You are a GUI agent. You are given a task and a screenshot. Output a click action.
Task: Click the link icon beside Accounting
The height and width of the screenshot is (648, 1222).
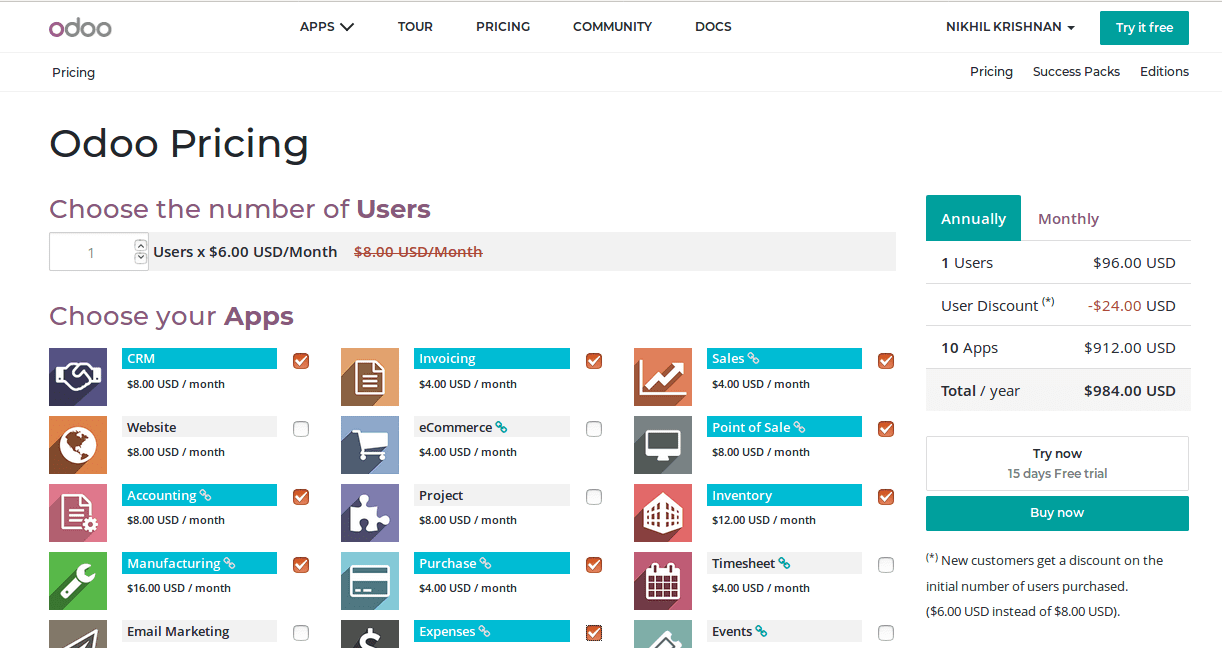click(205, 495)
